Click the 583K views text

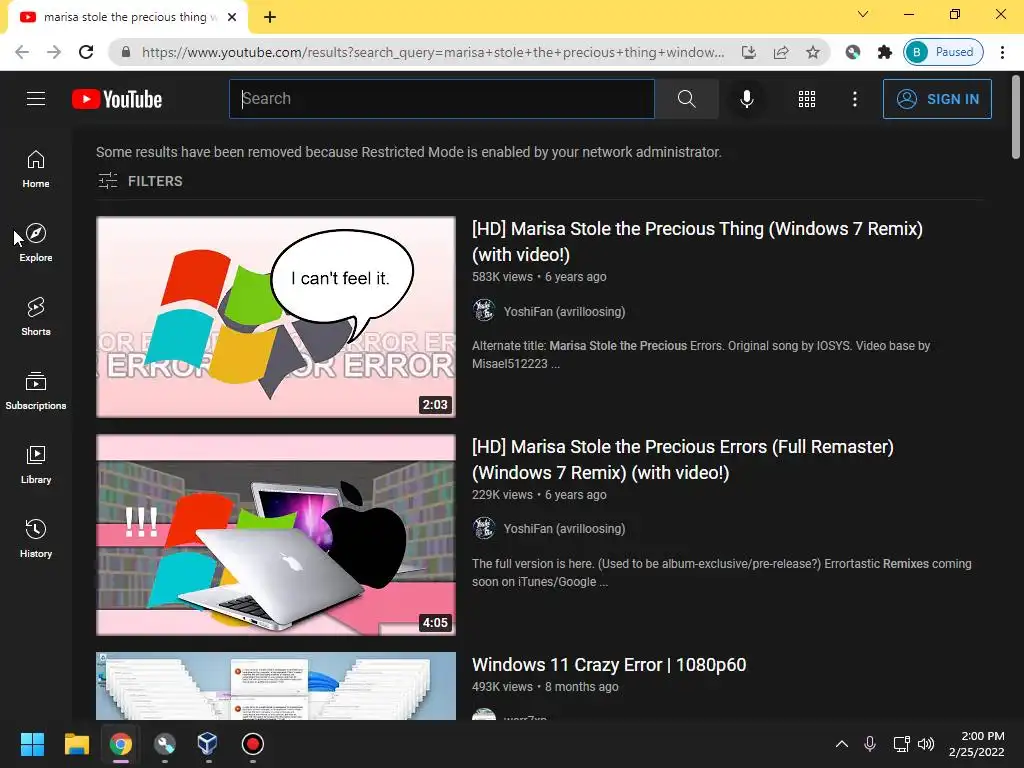(x=502, y=277)
